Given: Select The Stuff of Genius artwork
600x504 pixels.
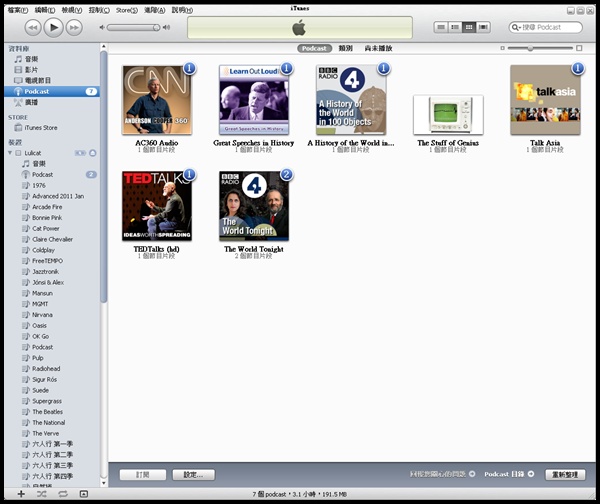Looking at the screenshot, I should pos(448,115).
